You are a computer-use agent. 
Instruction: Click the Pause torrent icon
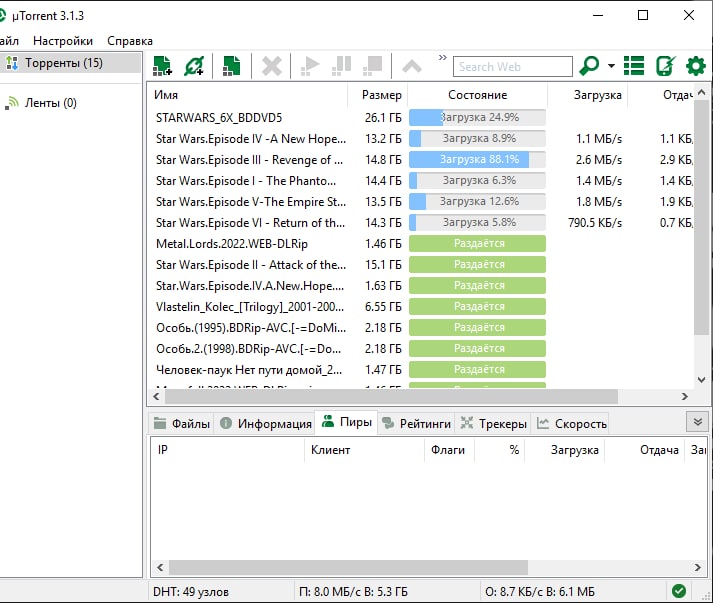pyautogui.click(x=341, y=66)
